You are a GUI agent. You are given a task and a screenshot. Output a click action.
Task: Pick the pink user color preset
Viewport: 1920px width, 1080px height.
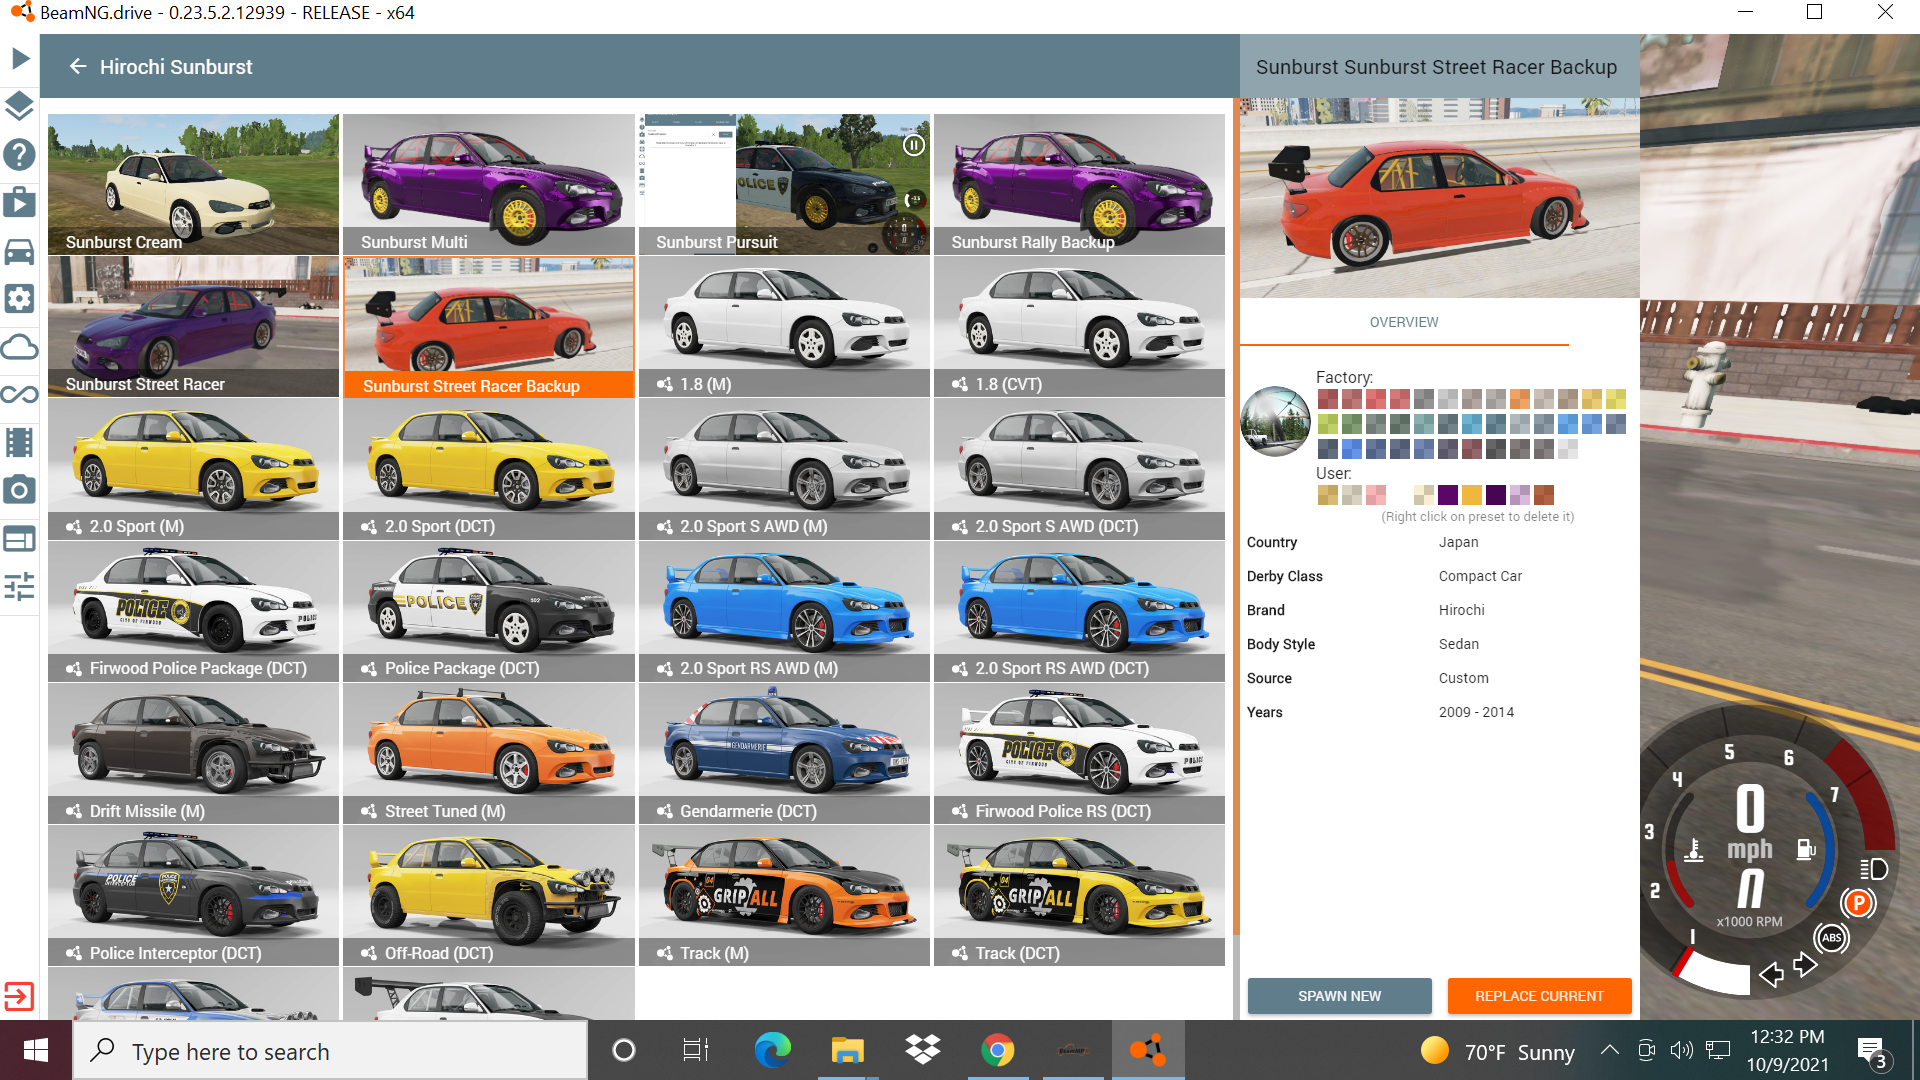(x=1375, y=494)
